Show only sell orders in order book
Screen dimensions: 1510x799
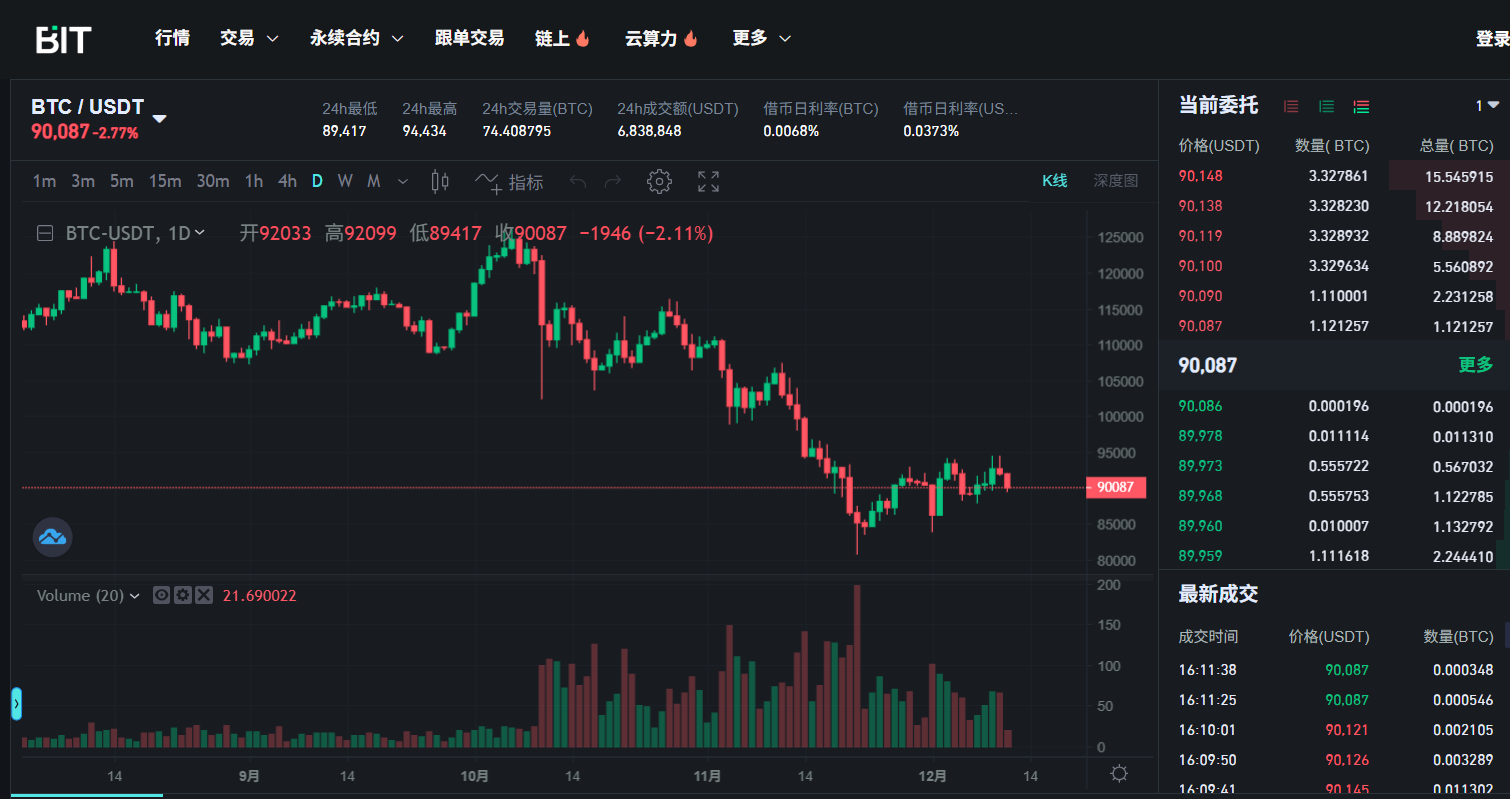tap(1291, 106)
